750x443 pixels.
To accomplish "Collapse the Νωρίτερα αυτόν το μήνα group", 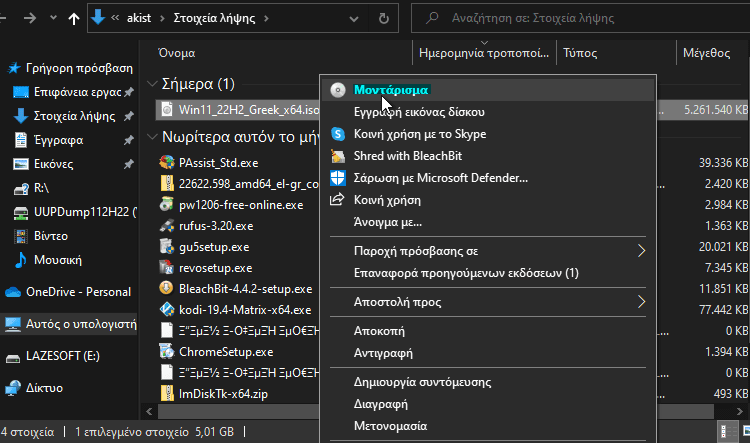I will coord(152,137).
